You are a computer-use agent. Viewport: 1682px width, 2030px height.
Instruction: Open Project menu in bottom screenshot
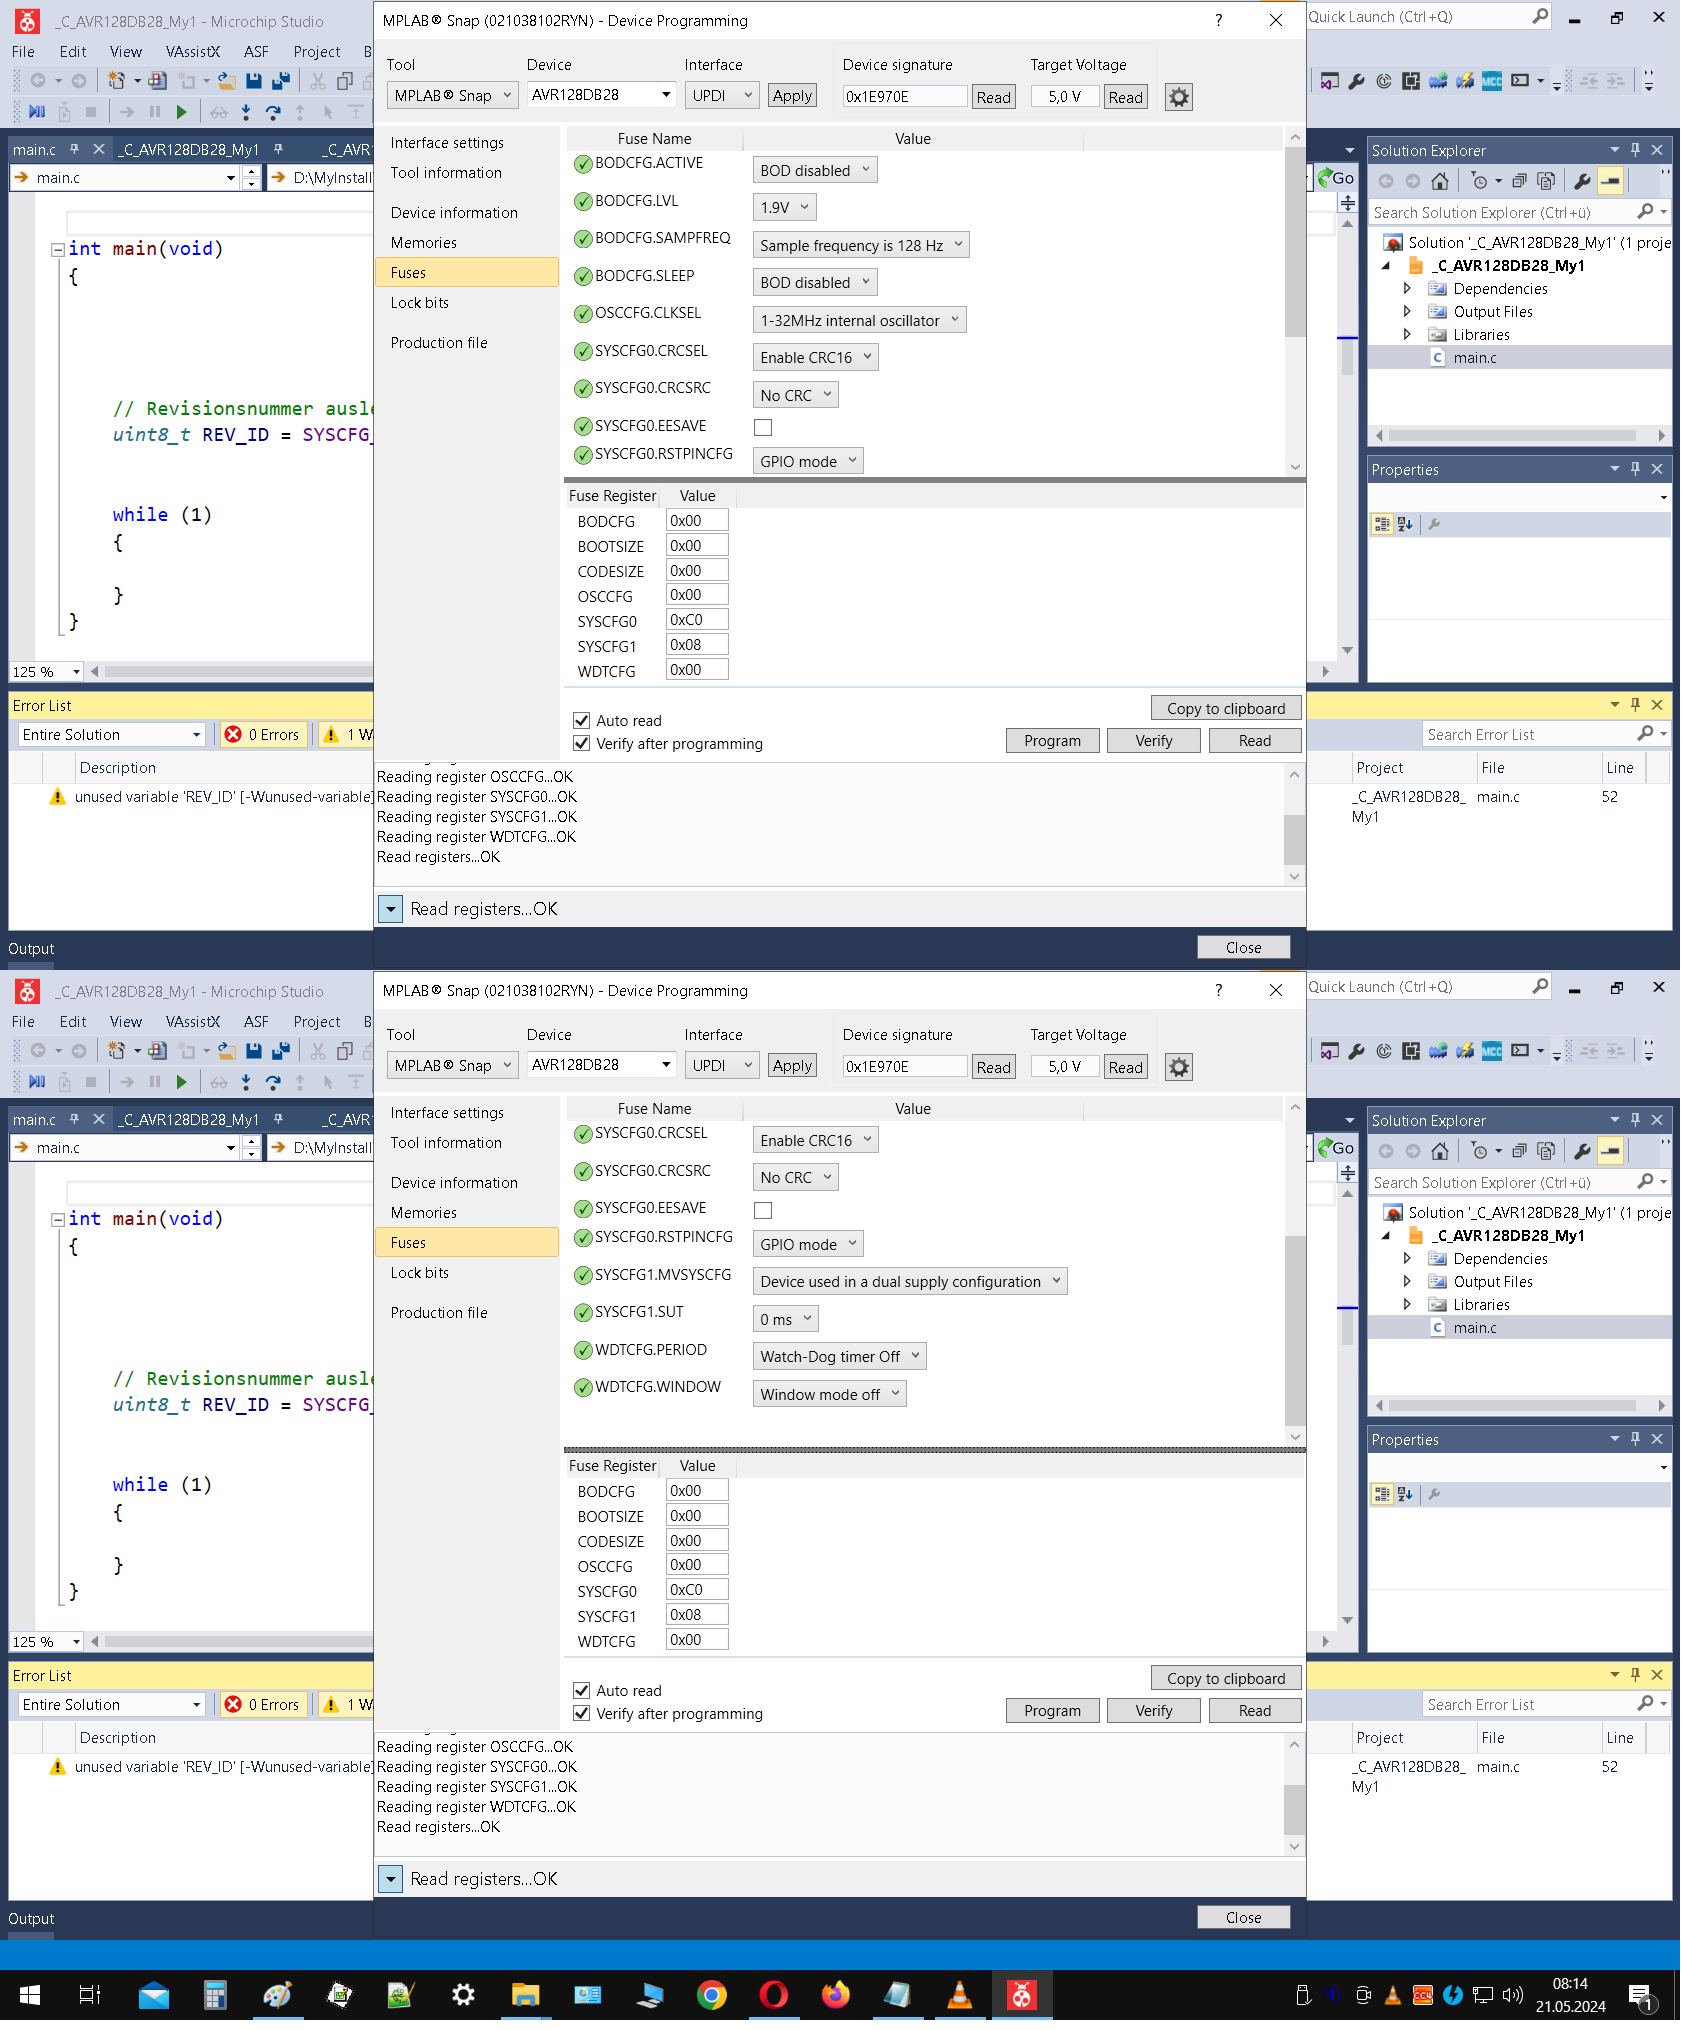coord(316,1022)
